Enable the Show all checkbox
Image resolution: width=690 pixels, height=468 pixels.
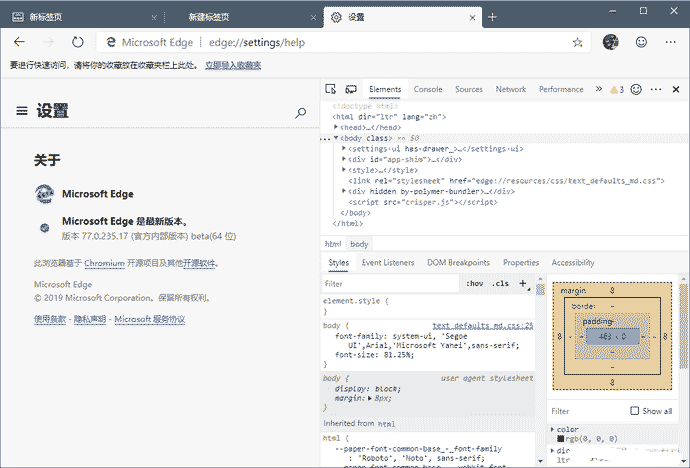635,410
